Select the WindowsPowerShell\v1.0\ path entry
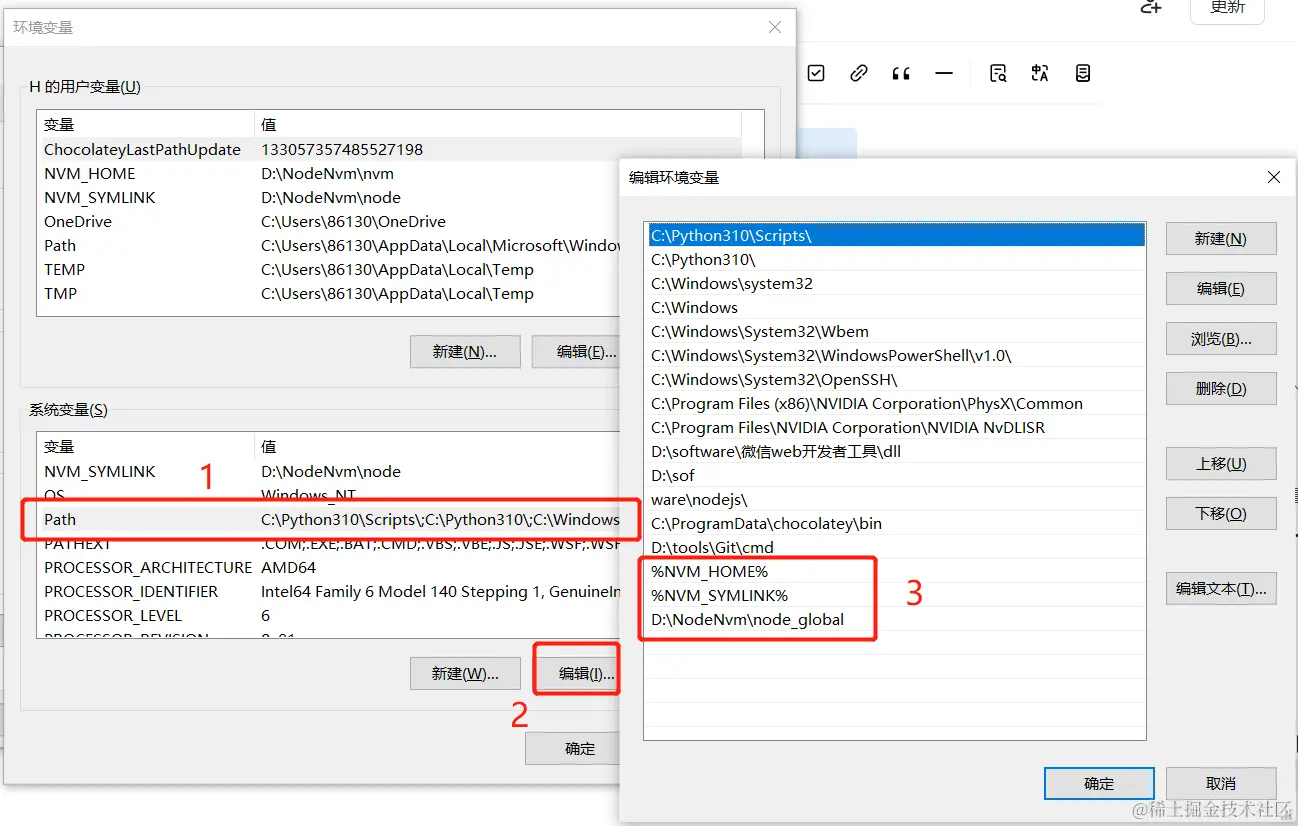The width and height of the screenshot is (1298, 826). point(895,355)
